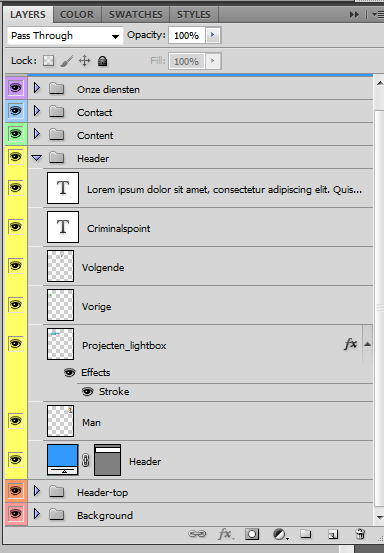Expand the Contact layer group
Image resolution: width=384 pixels, height=553 pixels.
(x=37, y=111)
